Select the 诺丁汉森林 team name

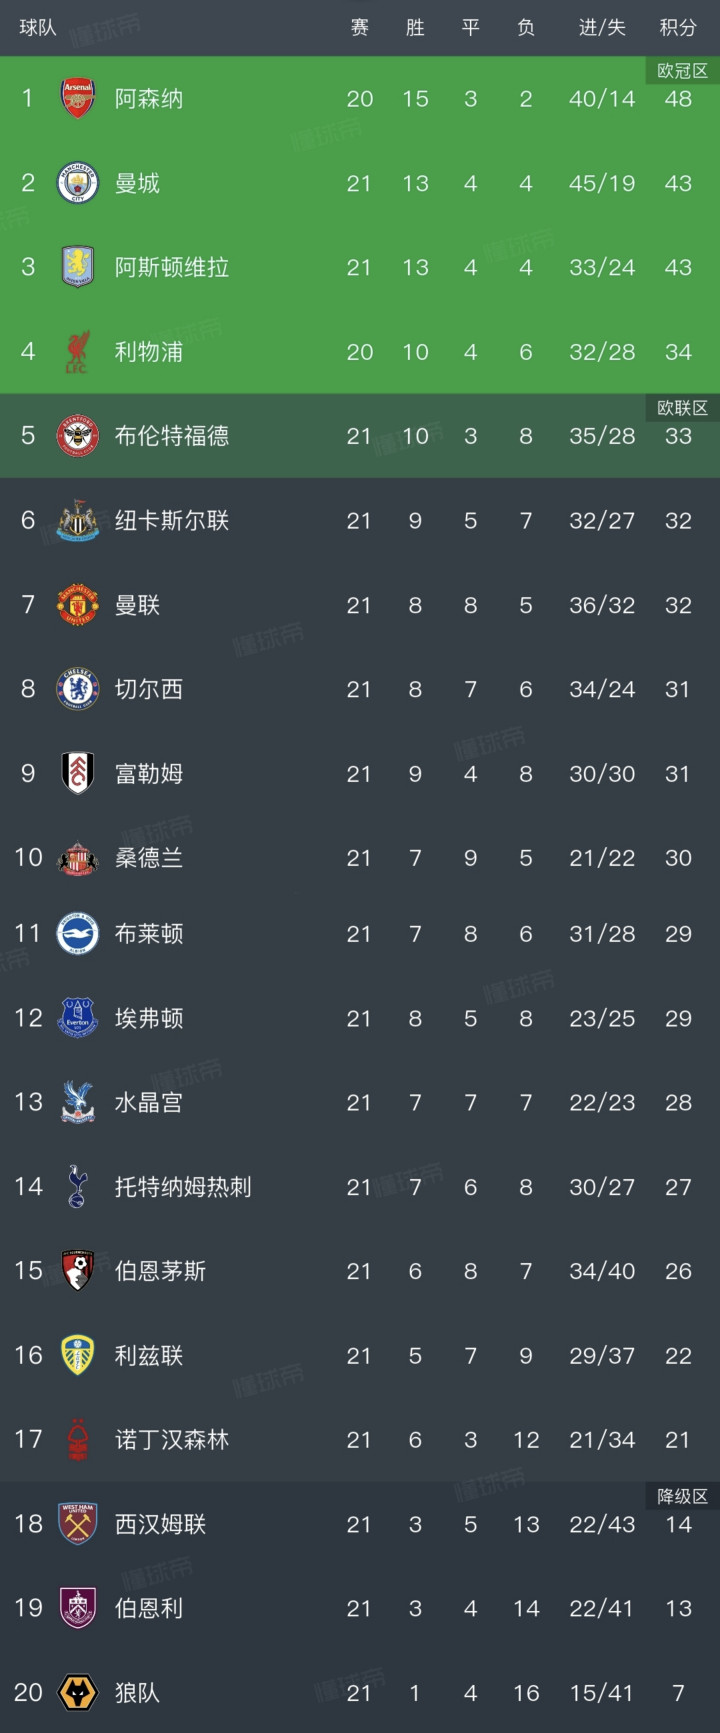172,1440
